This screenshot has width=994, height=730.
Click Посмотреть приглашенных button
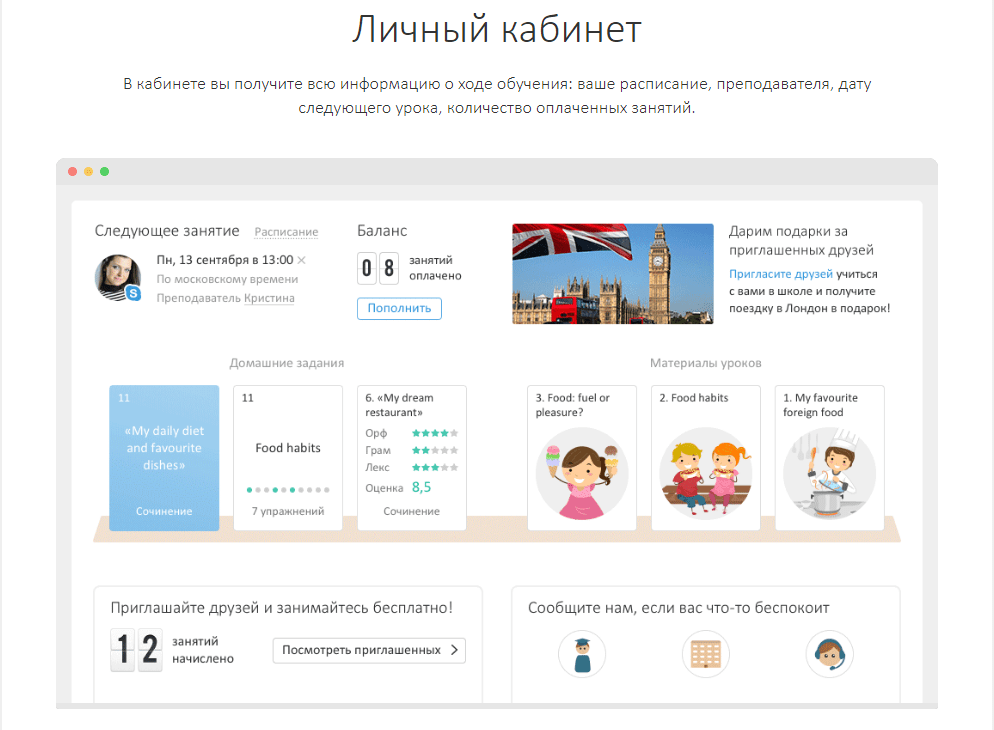coord(369,650)
